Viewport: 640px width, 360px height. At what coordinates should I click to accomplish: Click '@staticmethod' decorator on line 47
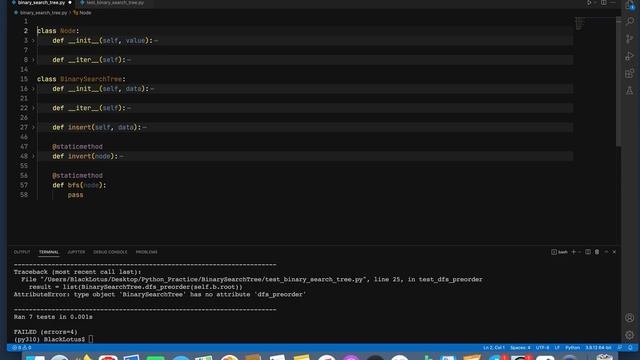(x=78, y=146)
